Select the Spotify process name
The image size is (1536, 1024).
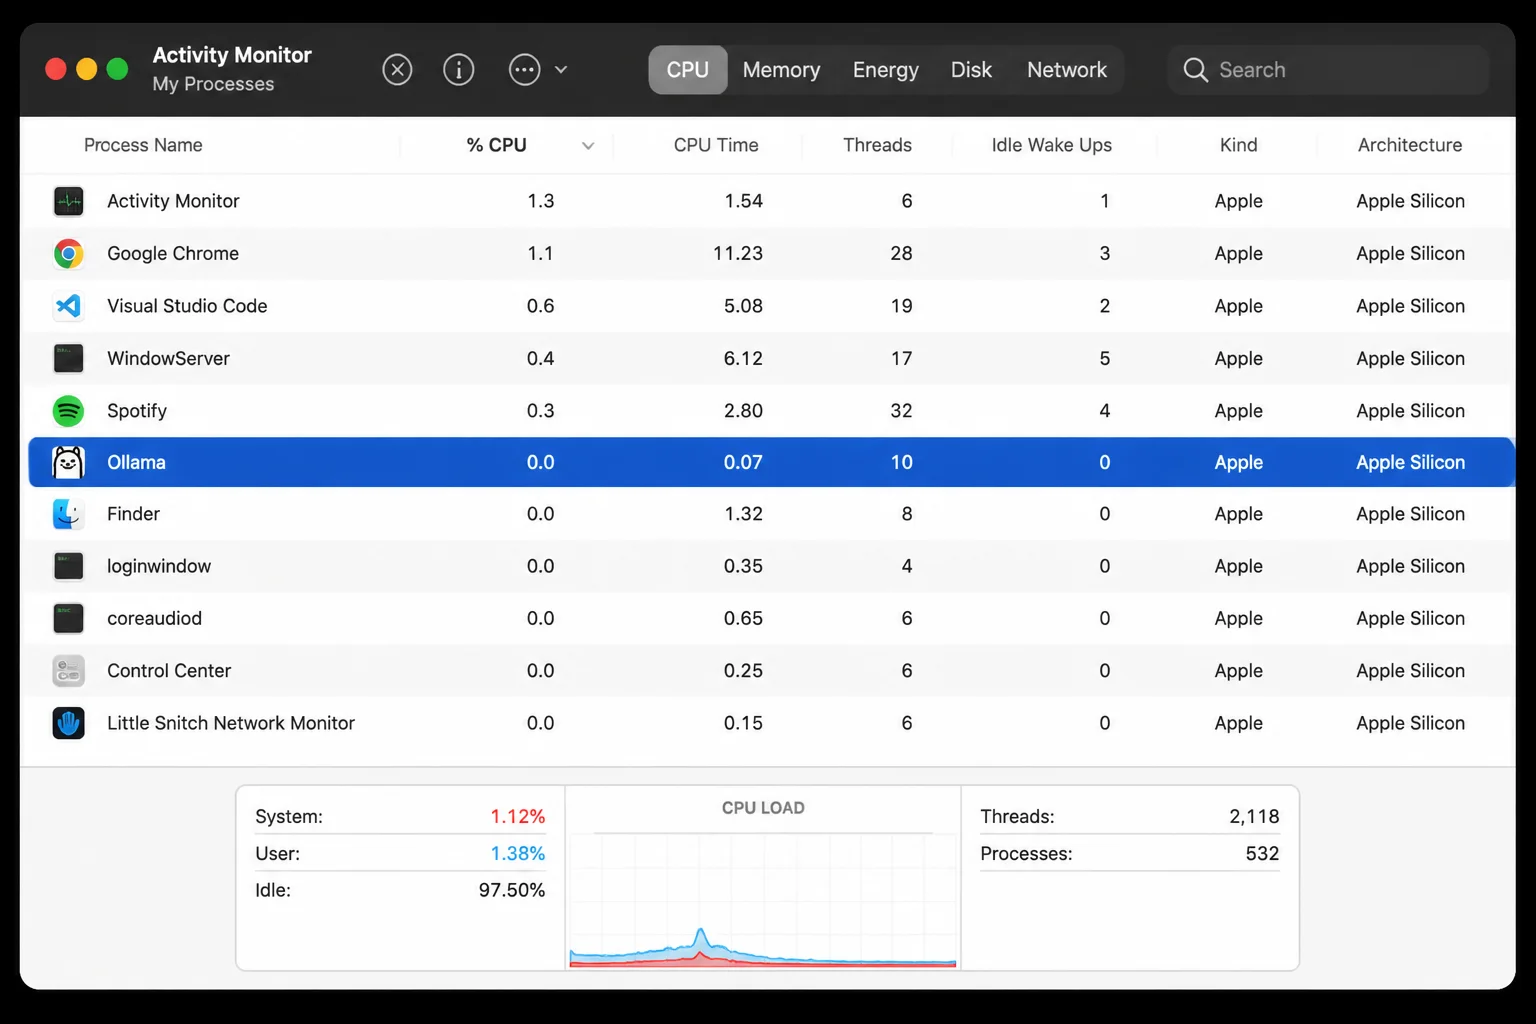pos(137,411)
